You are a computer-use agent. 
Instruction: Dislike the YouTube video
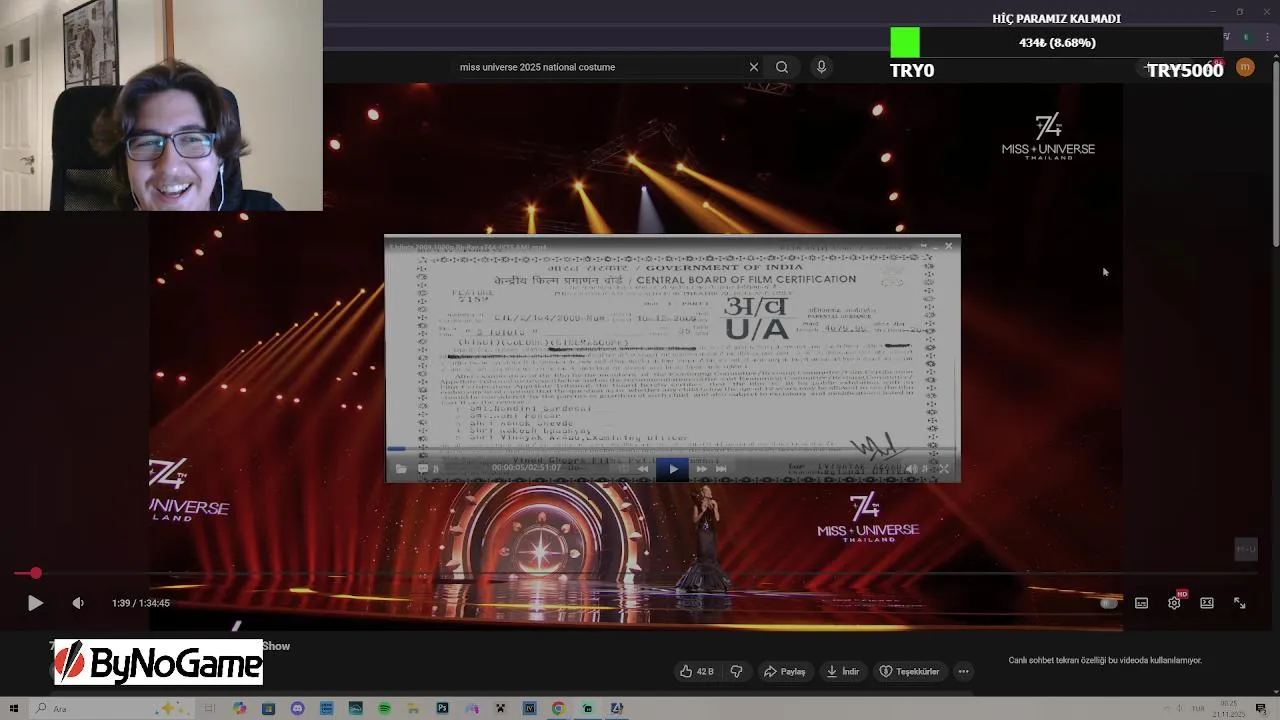tap(737, 671)
